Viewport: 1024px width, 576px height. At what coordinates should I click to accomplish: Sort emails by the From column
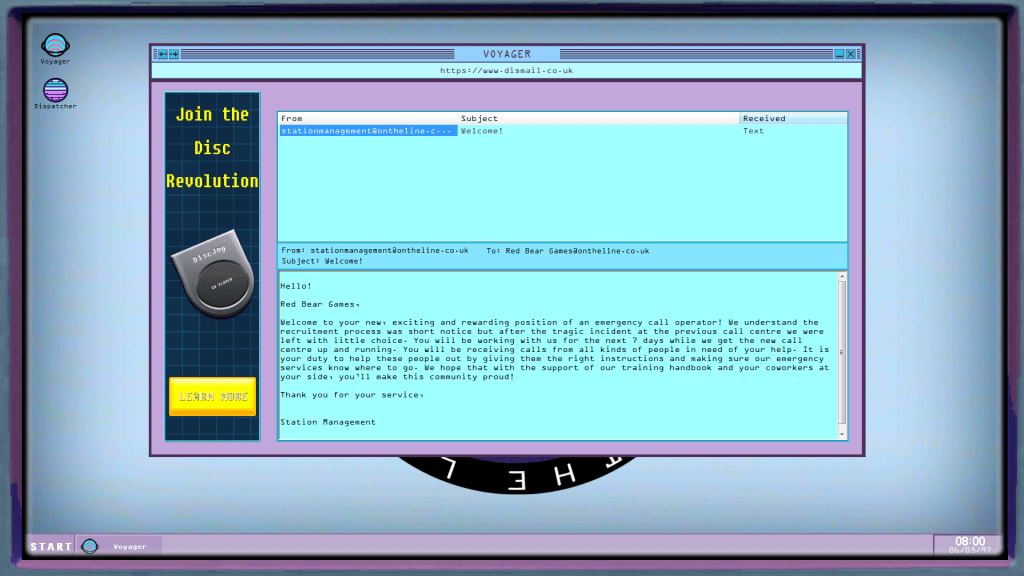click(367, 118)
